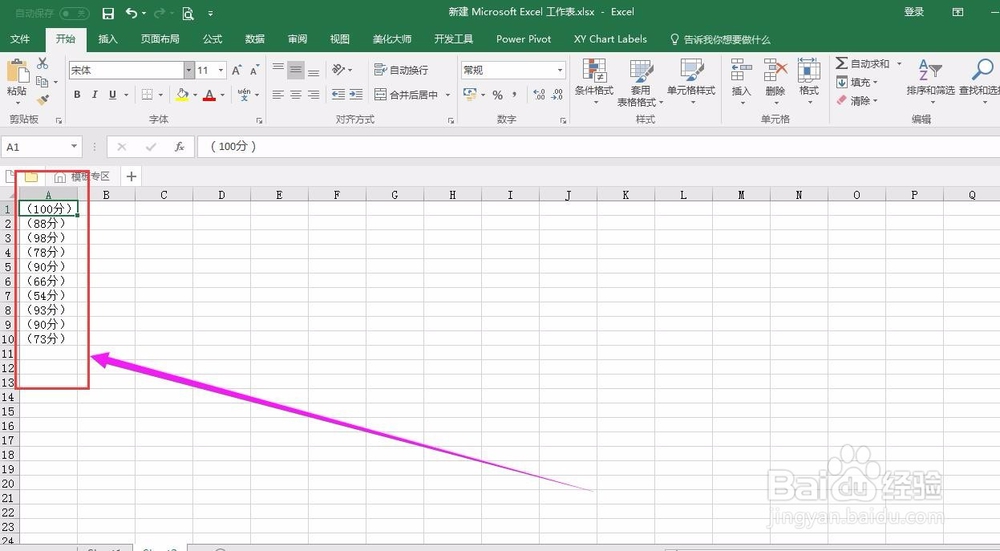Screen dimensions: 1000x551
Task: Open 查找和选择 magnifier icon
Action: (982, 70)
